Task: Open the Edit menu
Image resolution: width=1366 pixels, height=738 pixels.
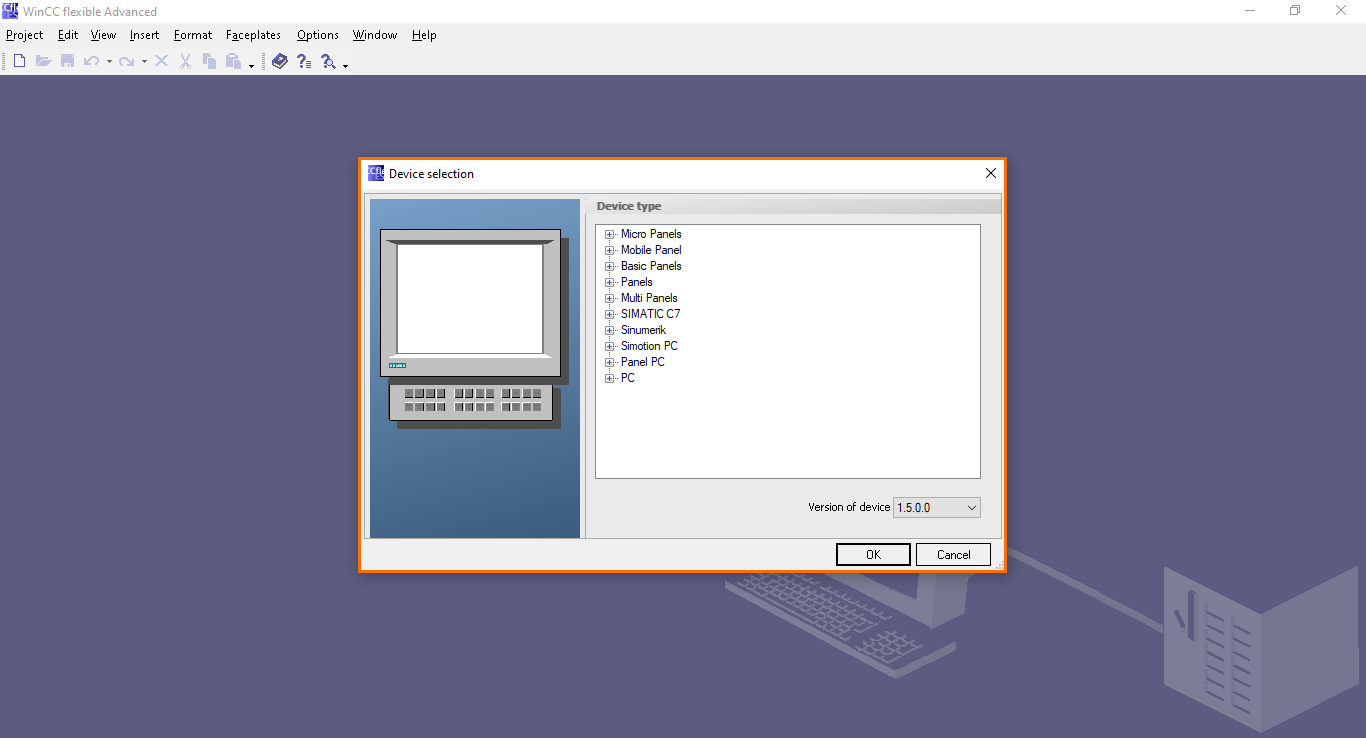Action: [x=68, y=35]
